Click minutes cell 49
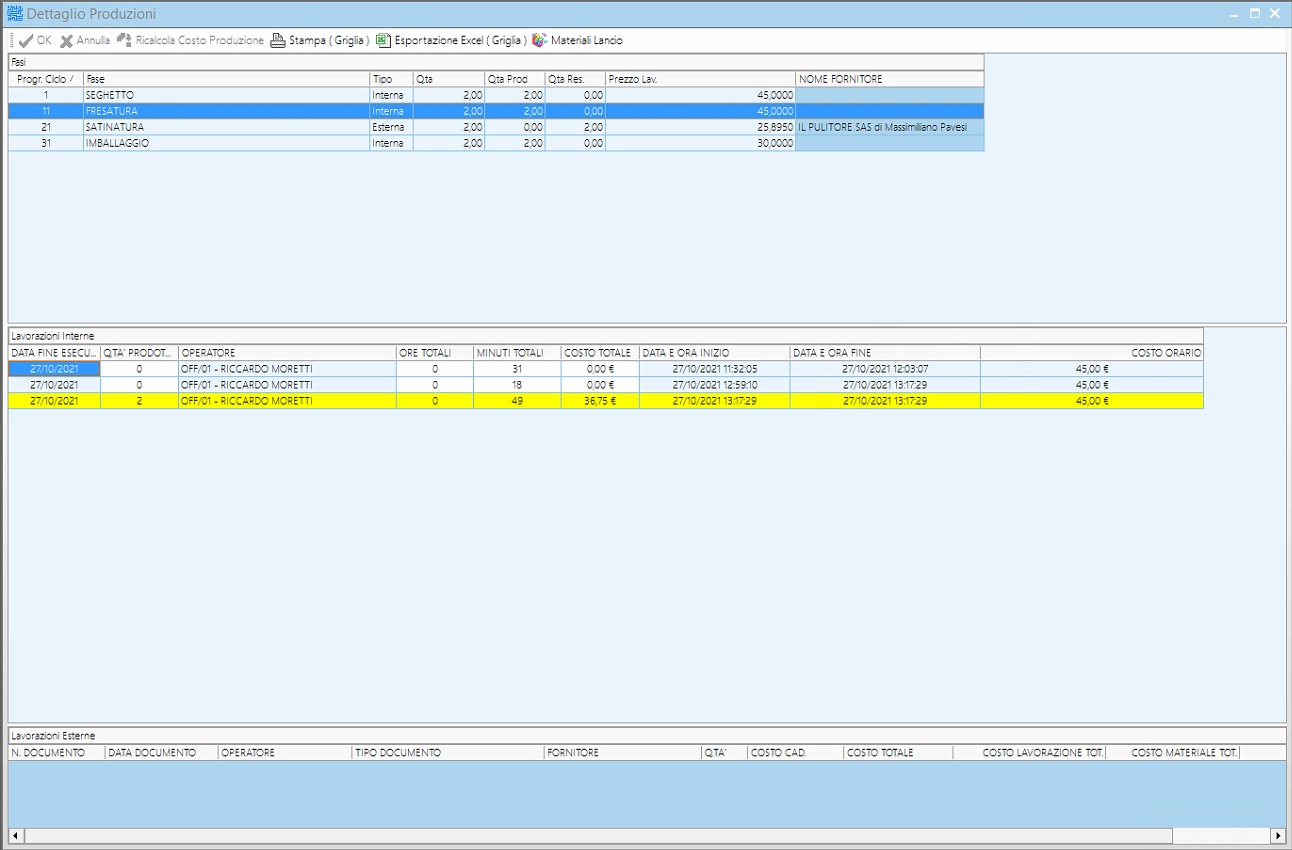Viewport: 1292px width, 850px height. pyautogui.click(x=517, y=401)
